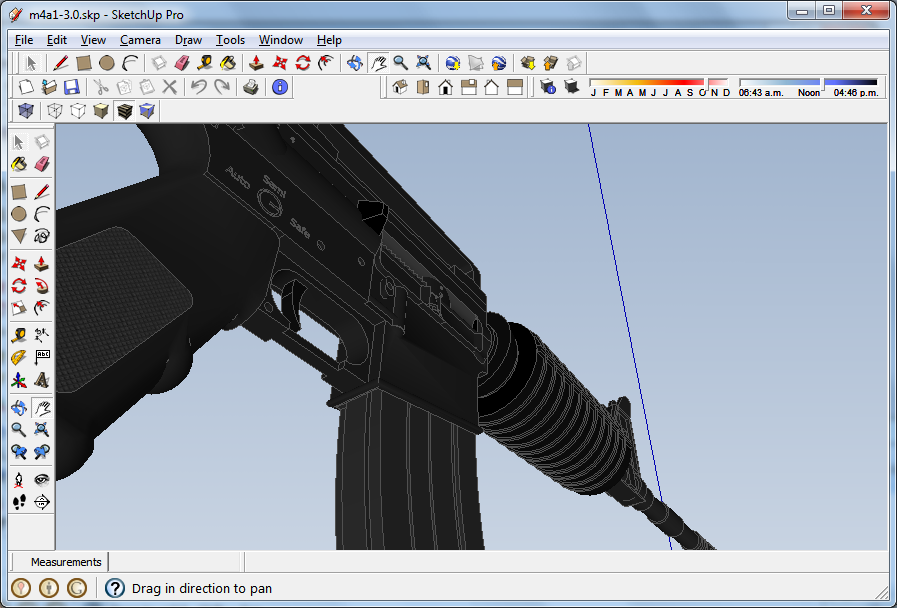Select the Dimension tool

coord(42,335)
